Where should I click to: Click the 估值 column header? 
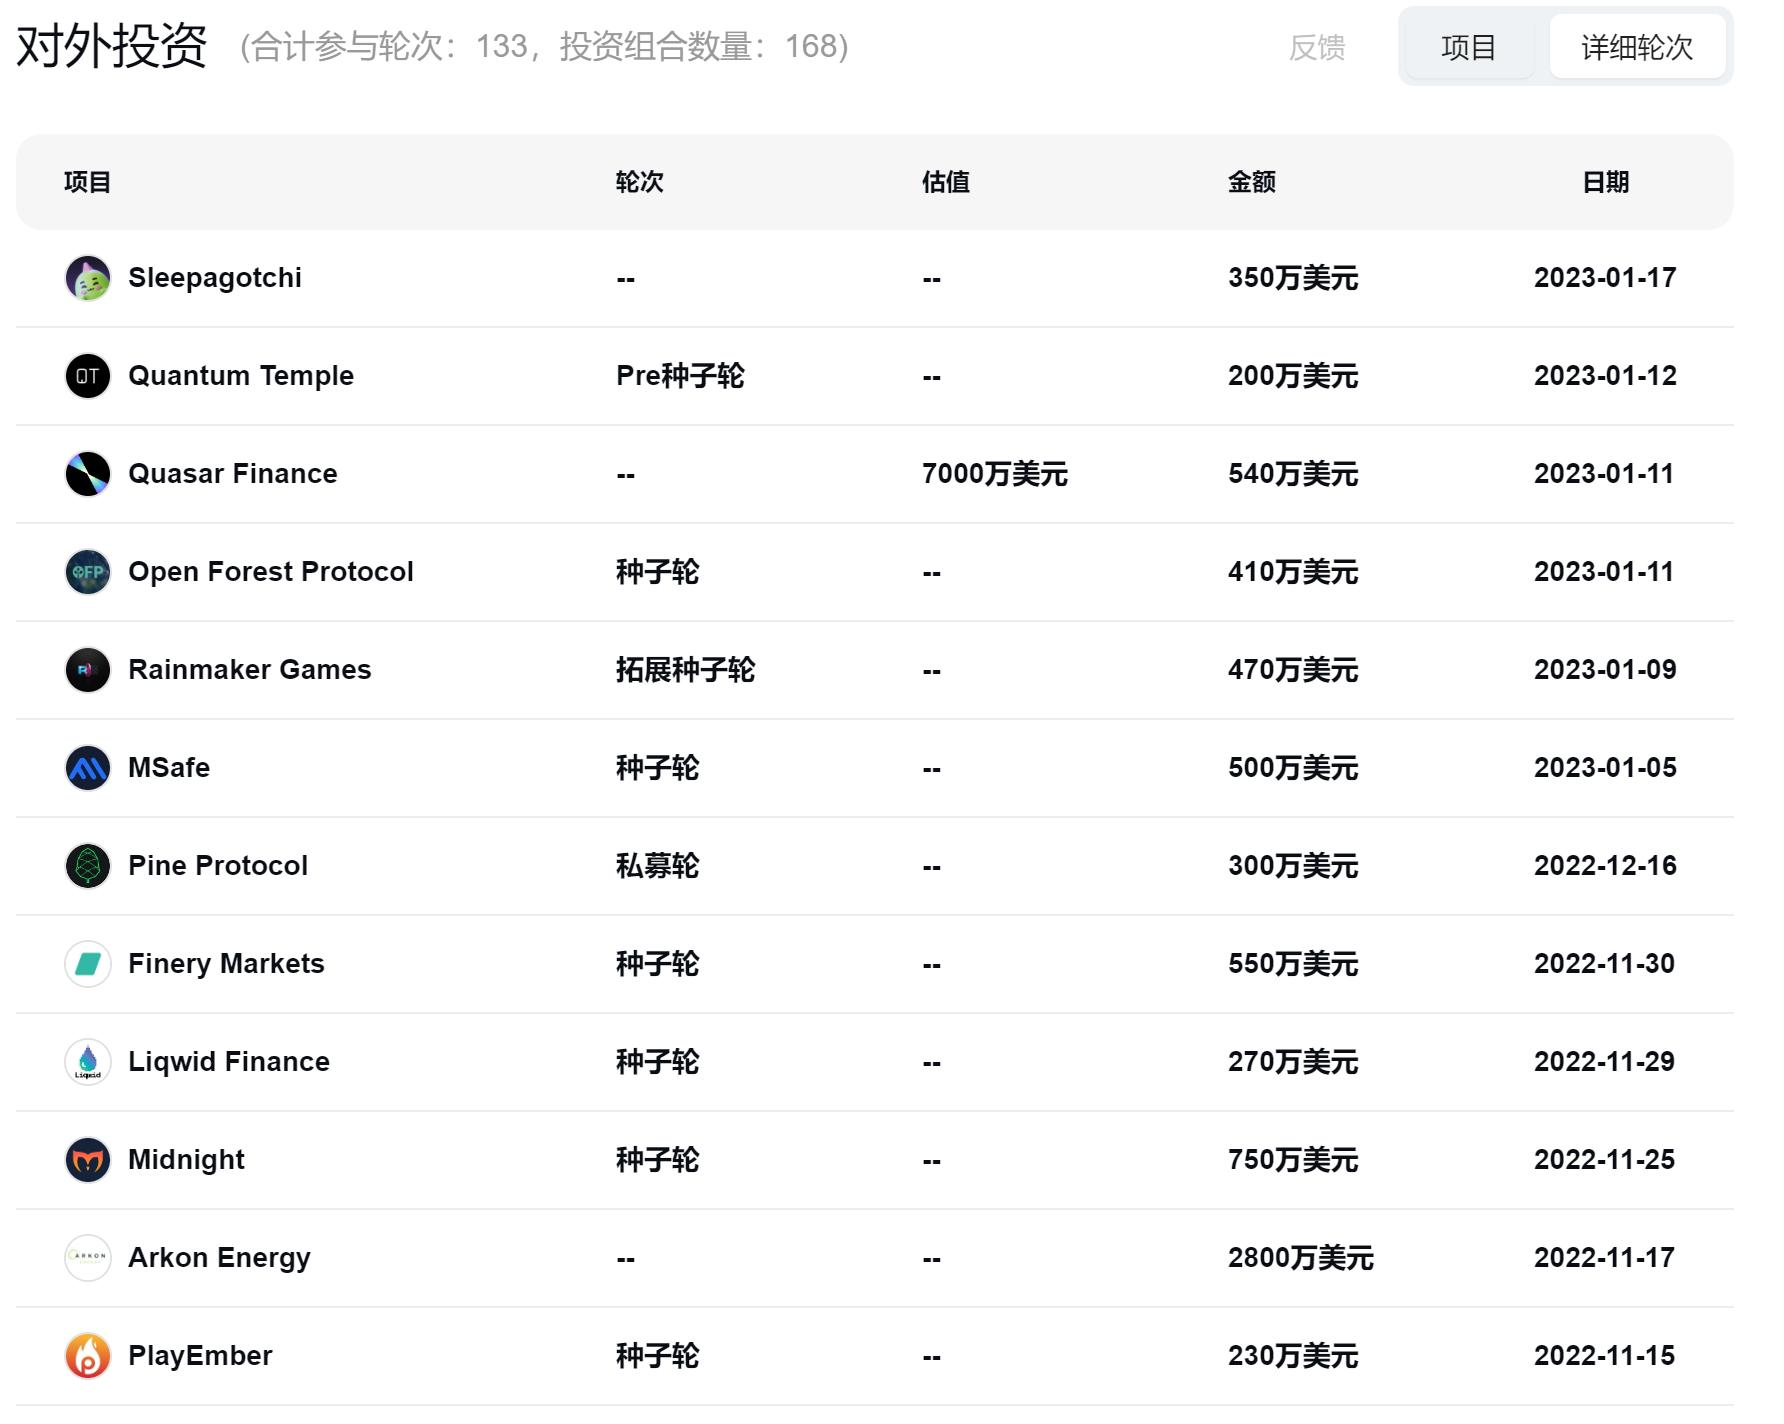click(945, 181)
